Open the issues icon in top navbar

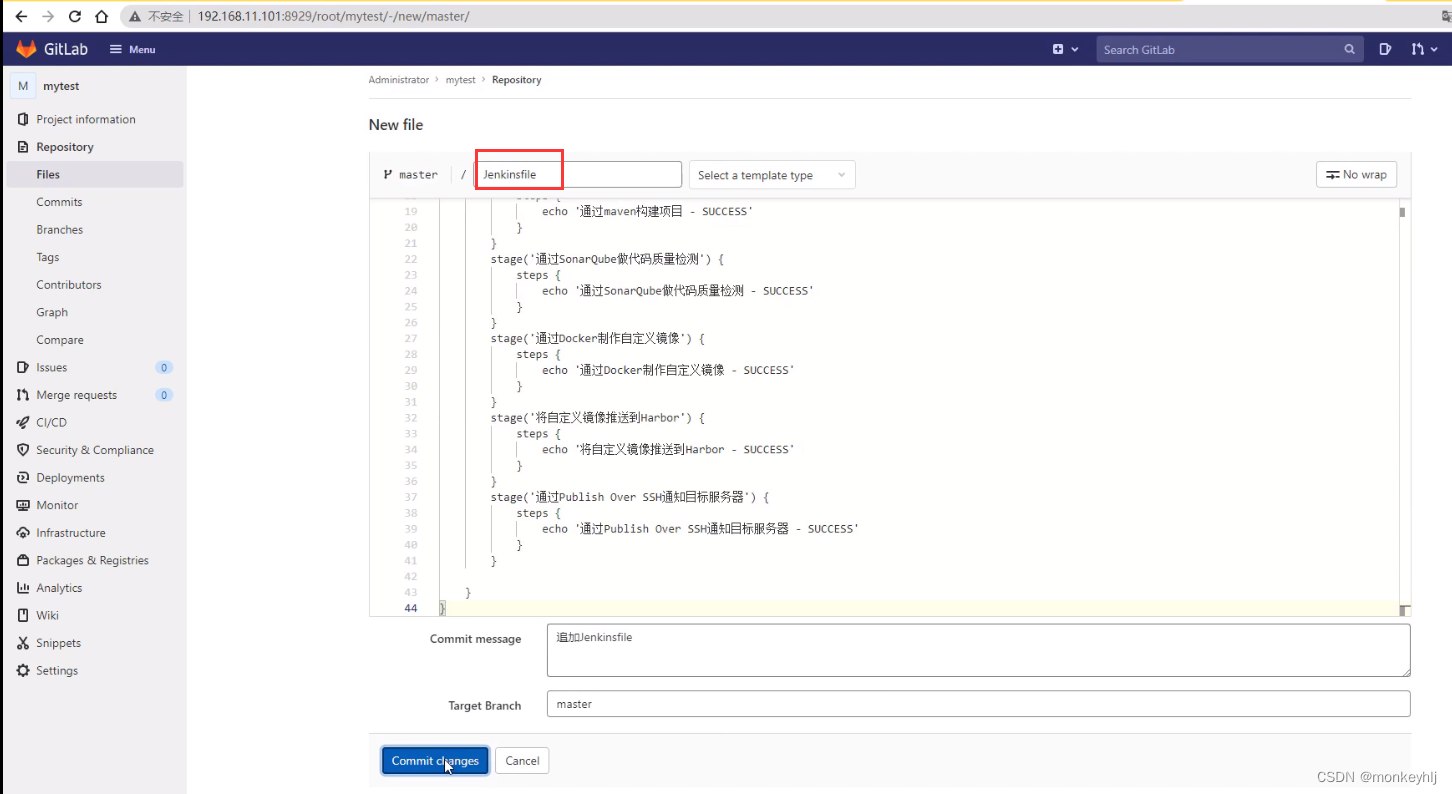point(1385,49)
